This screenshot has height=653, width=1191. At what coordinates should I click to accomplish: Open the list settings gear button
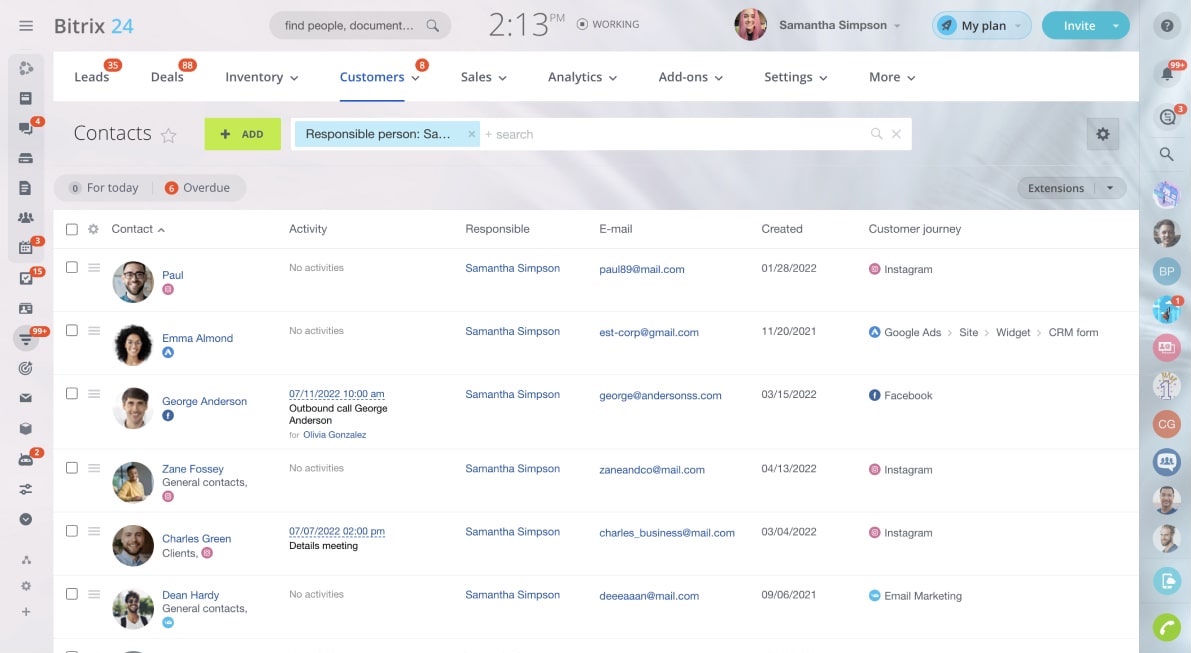(x=1103, y=134)
